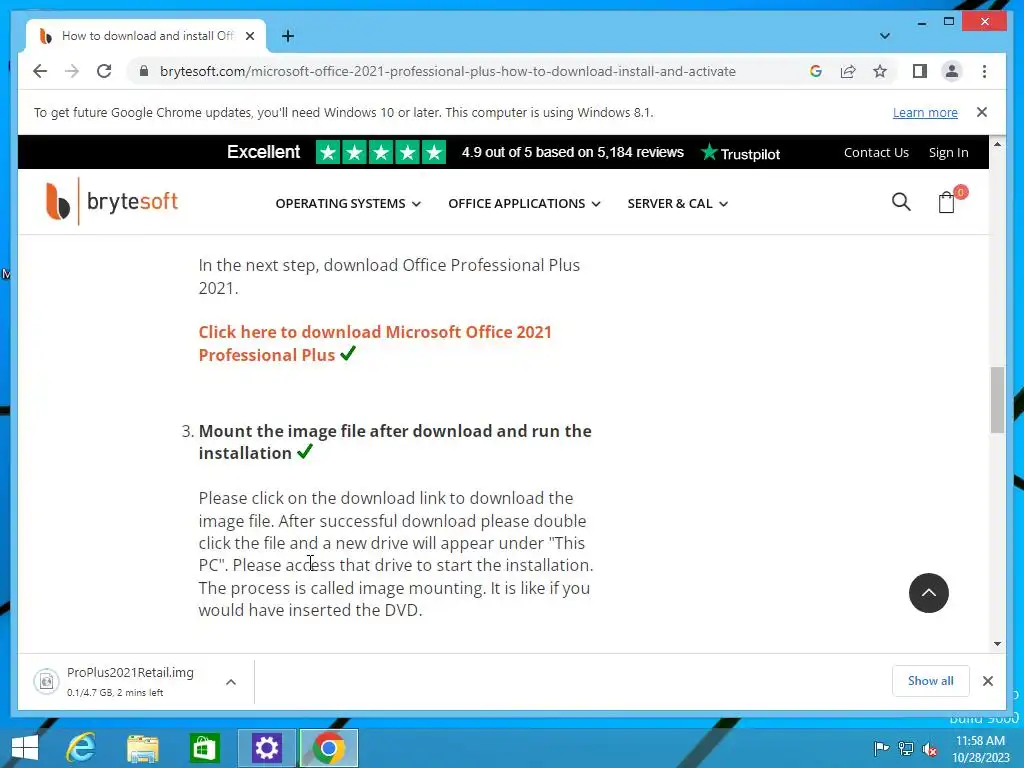
Task: Click the Trustpilot logo in the banner
Action: [x=741, y=153]
